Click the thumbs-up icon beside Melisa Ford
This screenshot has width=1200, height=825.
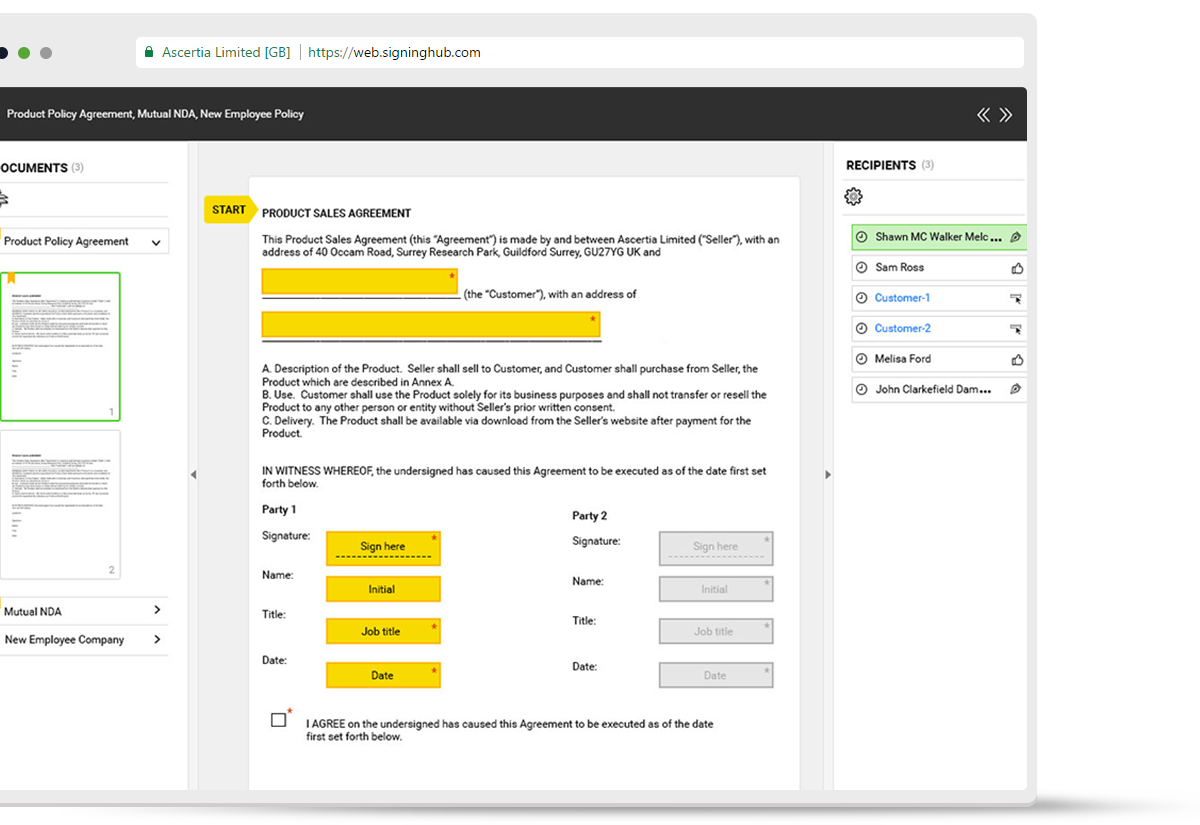pos(1017,359)
